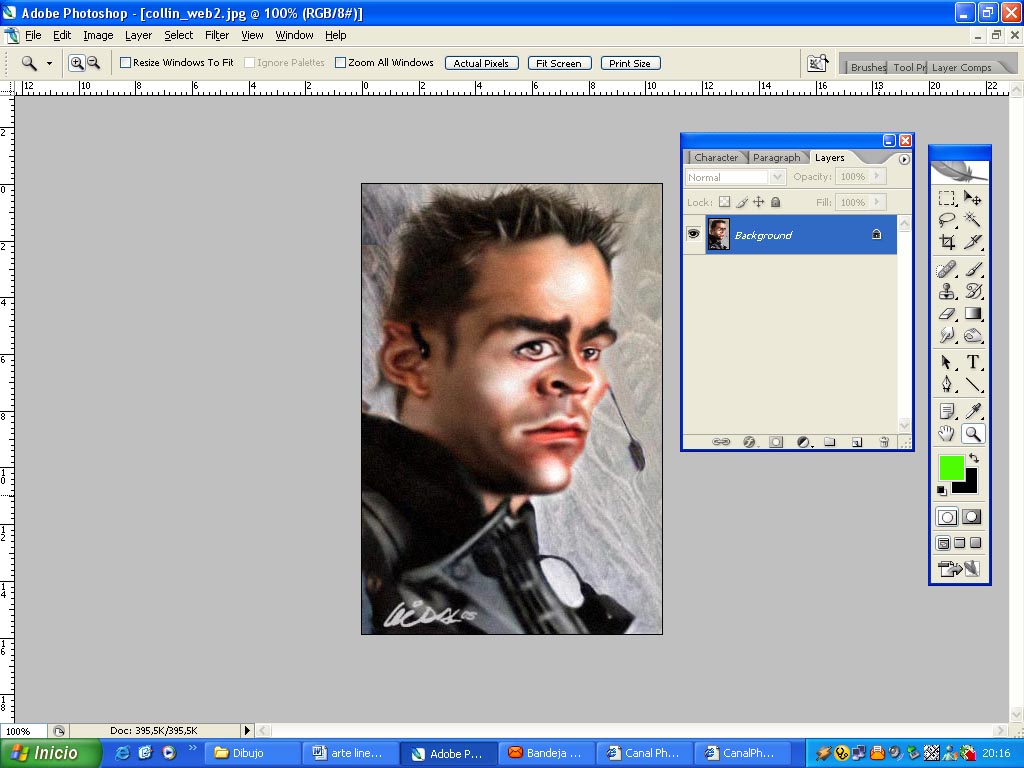Open the Fill slider arrow

(x=877, y=202)
